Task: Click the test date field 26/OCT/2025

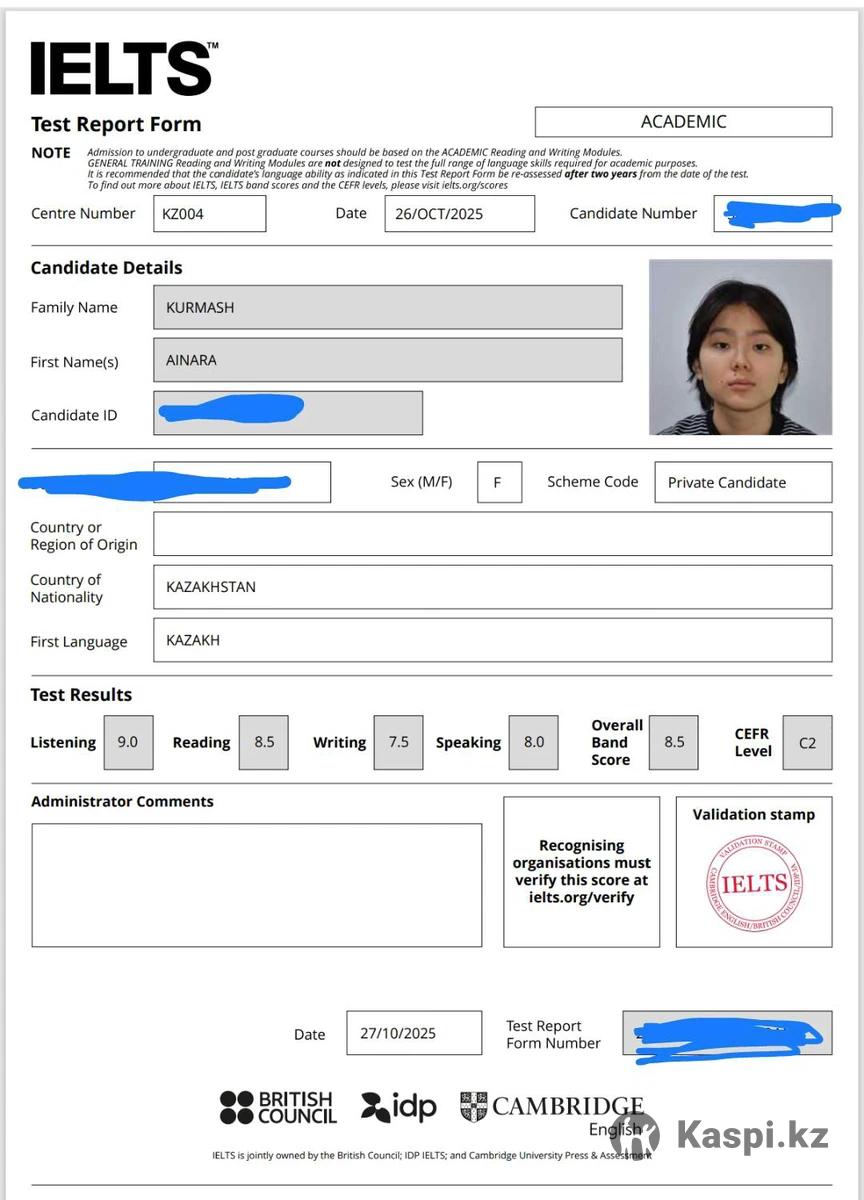Action: 459,214
